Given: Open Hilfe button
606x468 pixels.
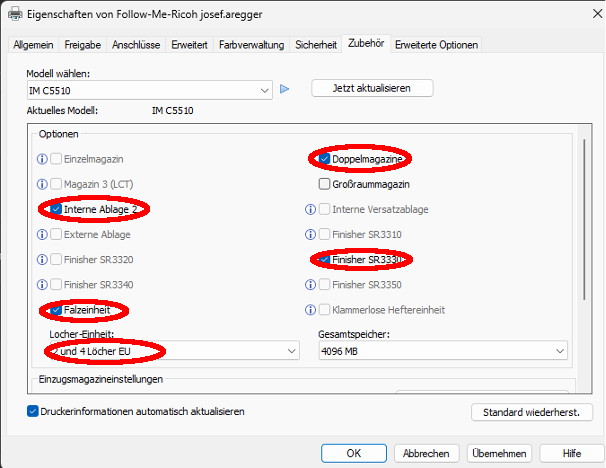Looking at the screenshot, I should 572,453.
